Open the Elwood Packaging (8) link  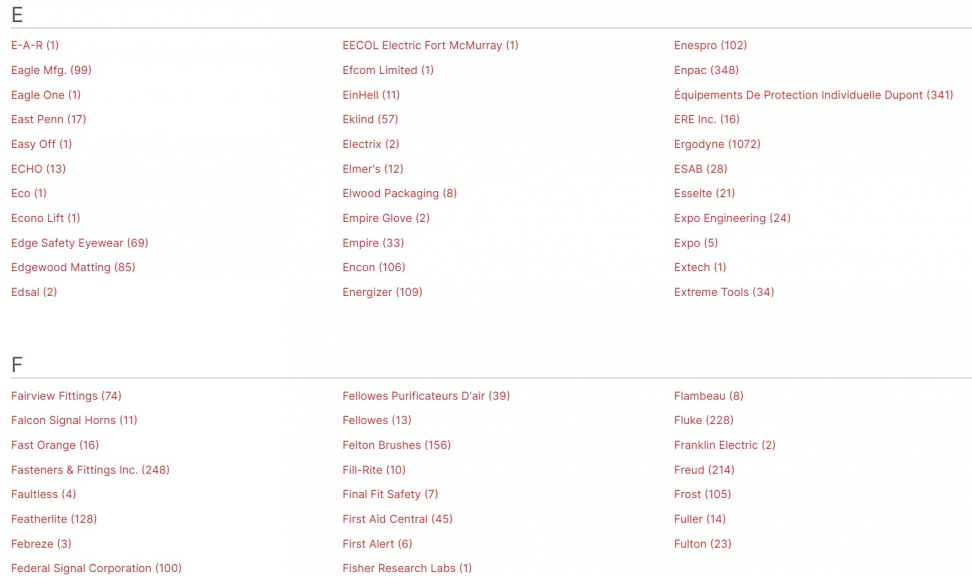tap(399, 193)
